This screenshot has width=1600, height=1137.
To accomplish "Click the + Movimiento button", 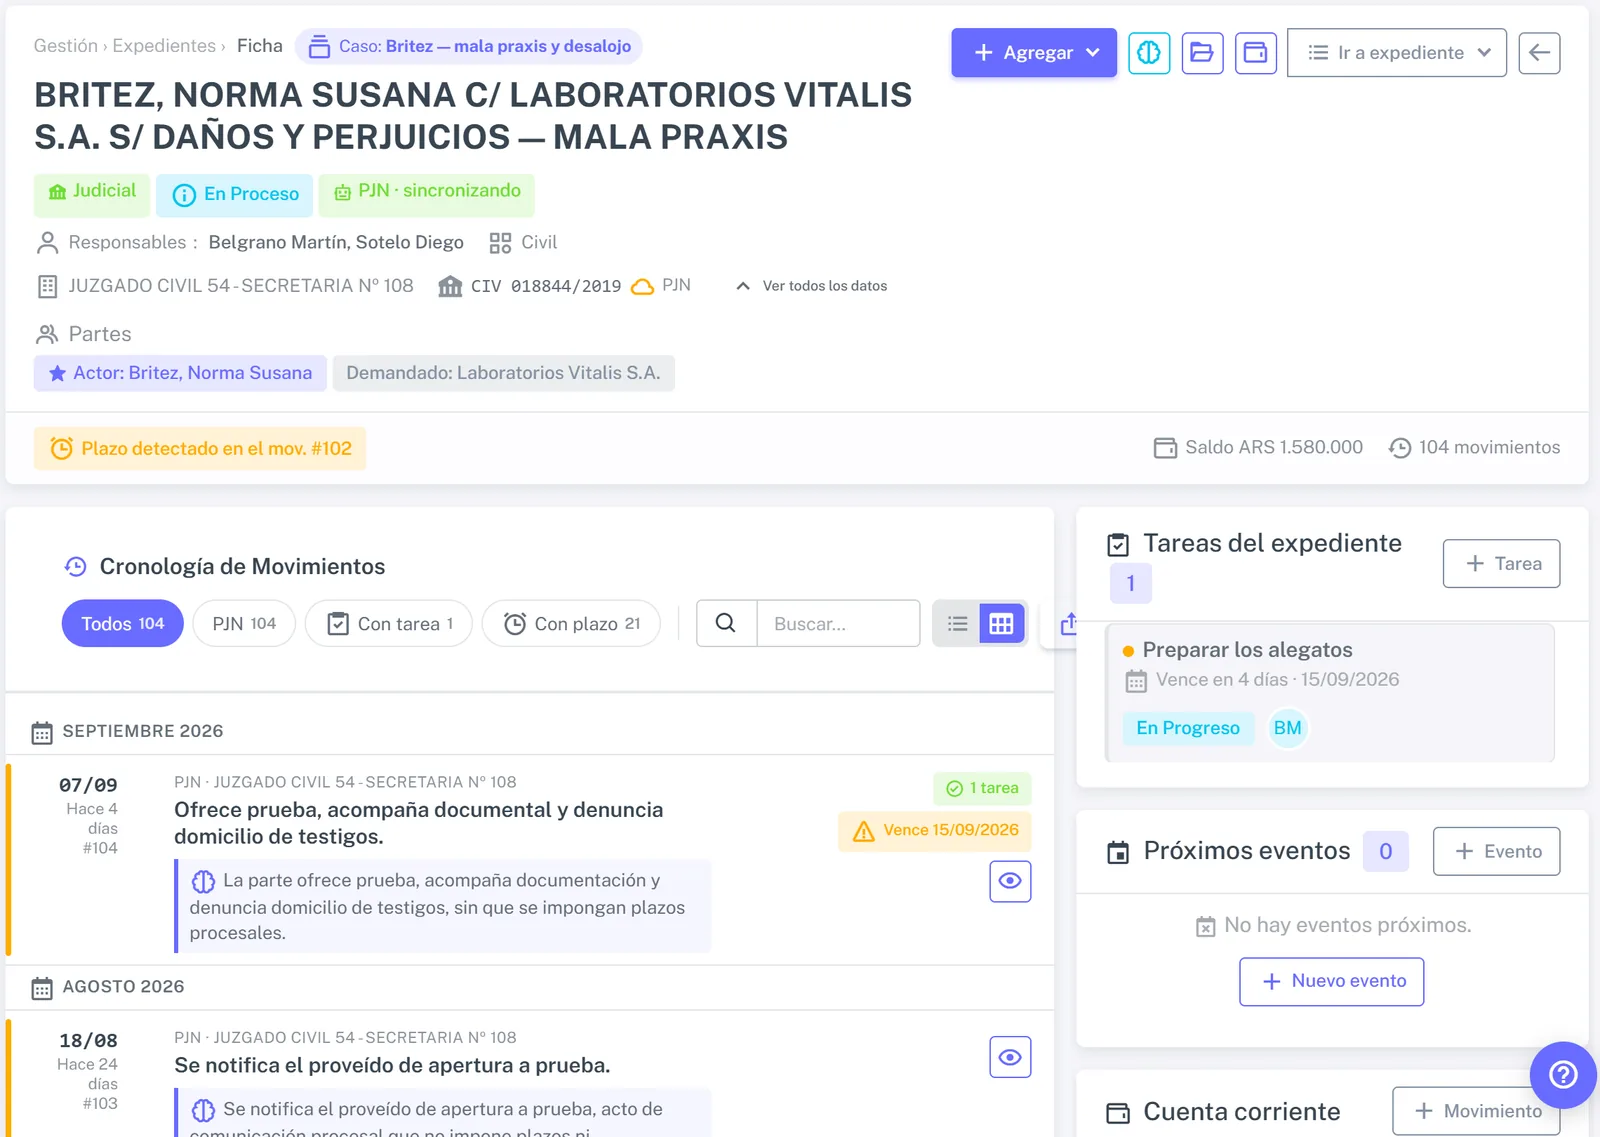I will [1476, 1111].
